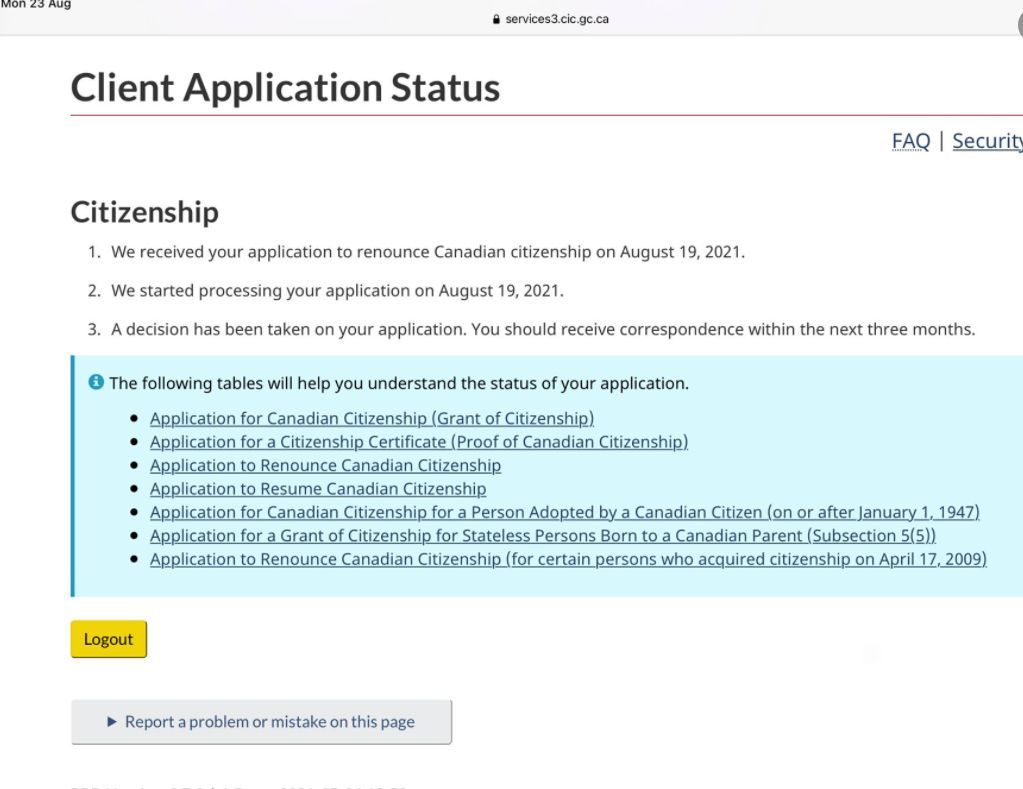Click 'The following tables will help you' text
Image resolution: width=1023 pixels, height=789 pixels.
click(399, 383)
